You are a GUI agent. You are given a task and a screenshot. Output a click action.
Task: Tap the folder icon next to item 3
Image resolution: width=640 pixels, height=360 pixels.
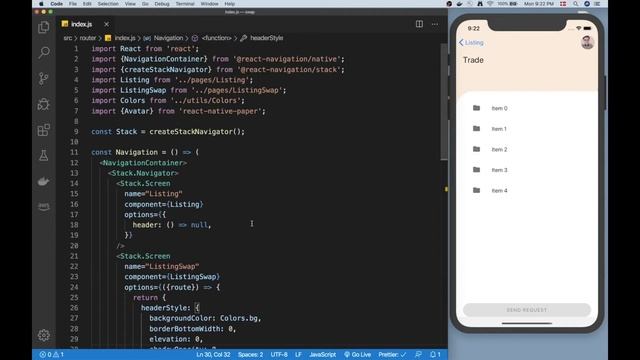476,169
